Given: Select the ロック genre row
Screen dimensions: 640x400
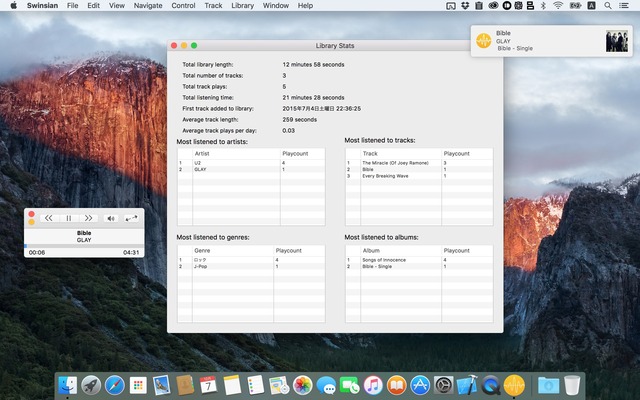Looking at the screenshot, I should pyautogui.click(x=251, y=260).
